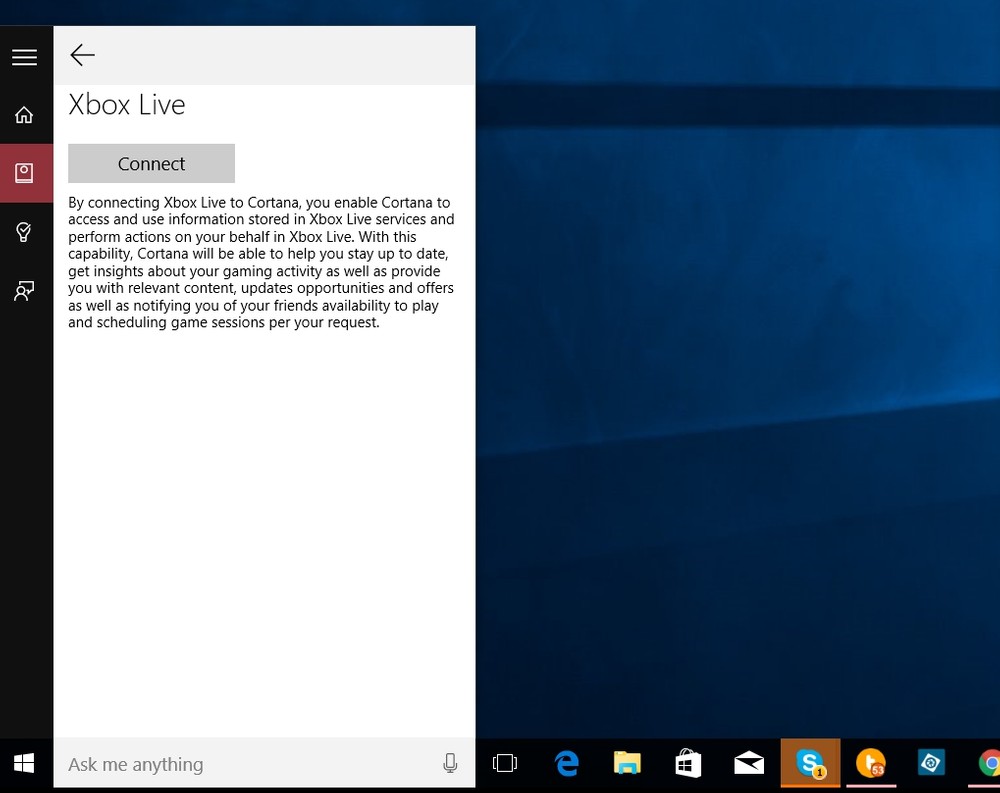Image resolution: width=1000 pixels, height=793 pixels.
Task: Open Windows Store from taskbar
Action: (688, 763)
